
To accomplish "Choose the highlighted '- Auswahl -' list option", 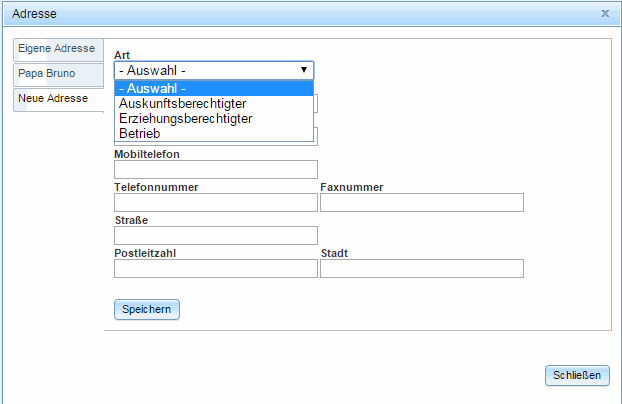I will pos(214,88).
